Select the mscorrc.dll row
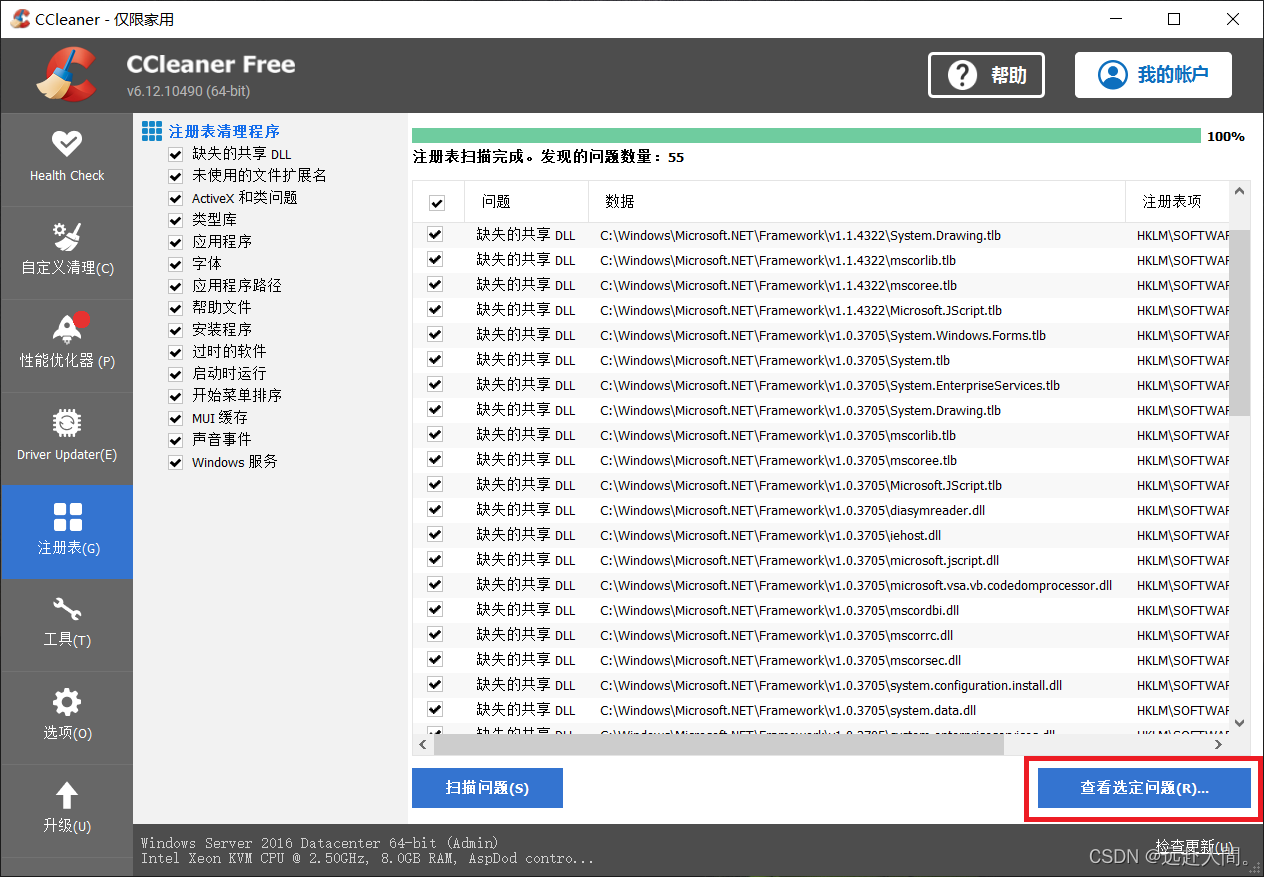Image resolution: width=1264 pixels, height=877 pixels. pos(821,635)
